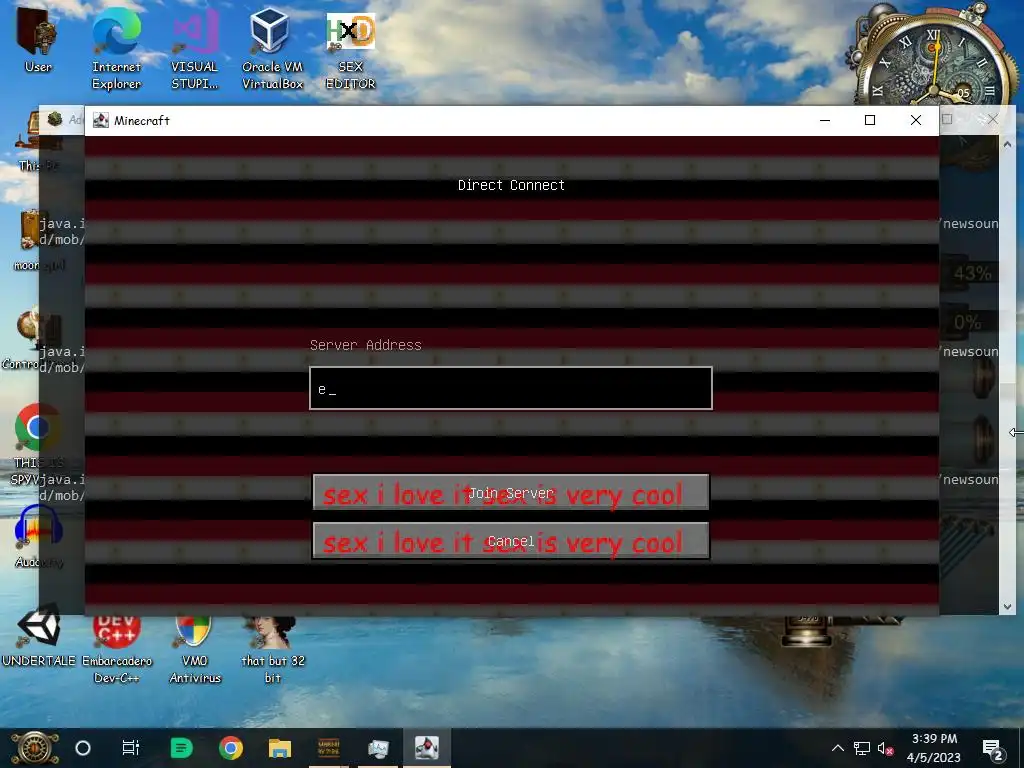1024x768 pixels.
Task: Launch Chrome from the taskbar
Action: click(x=231, y=748)
